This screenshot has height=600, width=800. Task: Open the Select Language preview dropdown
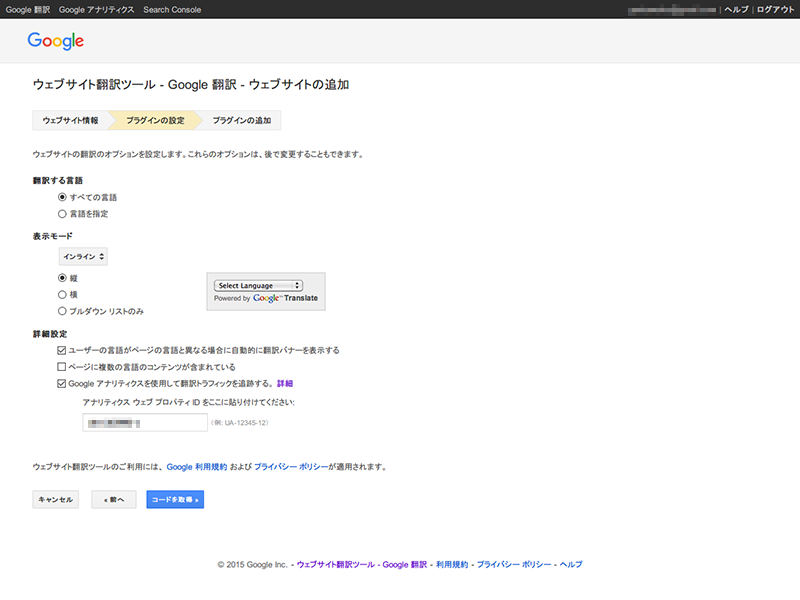(x=258, y=286)
